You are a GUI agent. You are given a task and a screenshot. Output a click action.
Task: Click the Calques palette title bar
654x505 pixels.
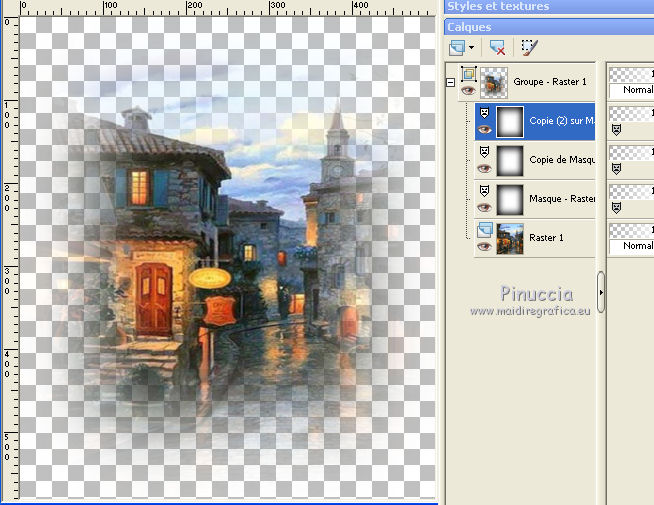(549, 27)
